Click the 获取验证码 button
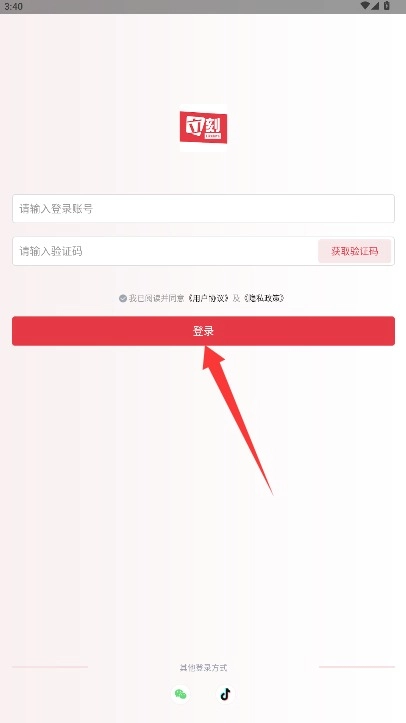 (x=354, y=251)
